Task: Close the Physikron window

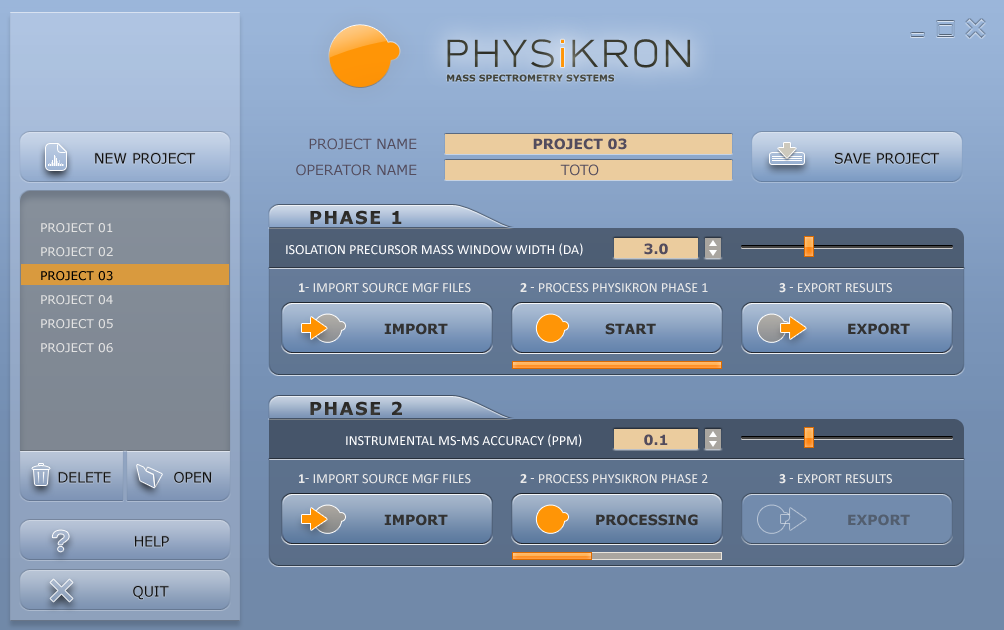Action: pos(975,28)
